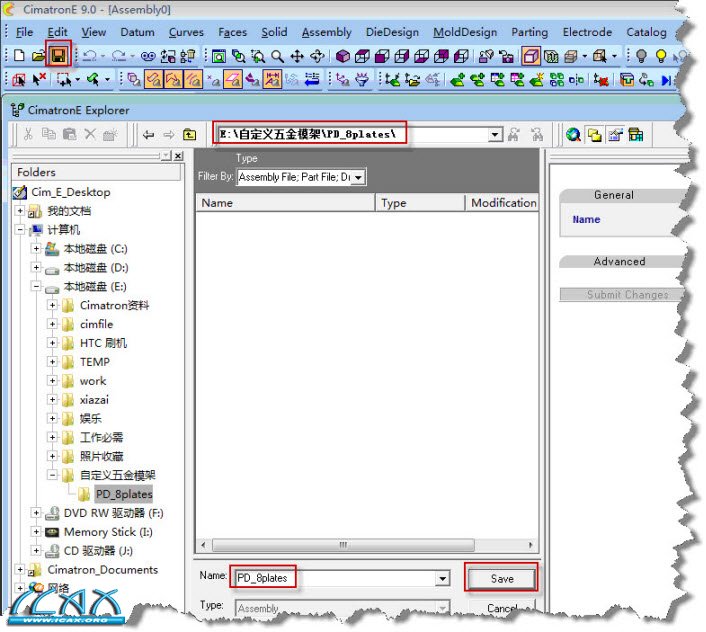Open the File menu
Screen dimensions: 706x632
coord(24,32)
